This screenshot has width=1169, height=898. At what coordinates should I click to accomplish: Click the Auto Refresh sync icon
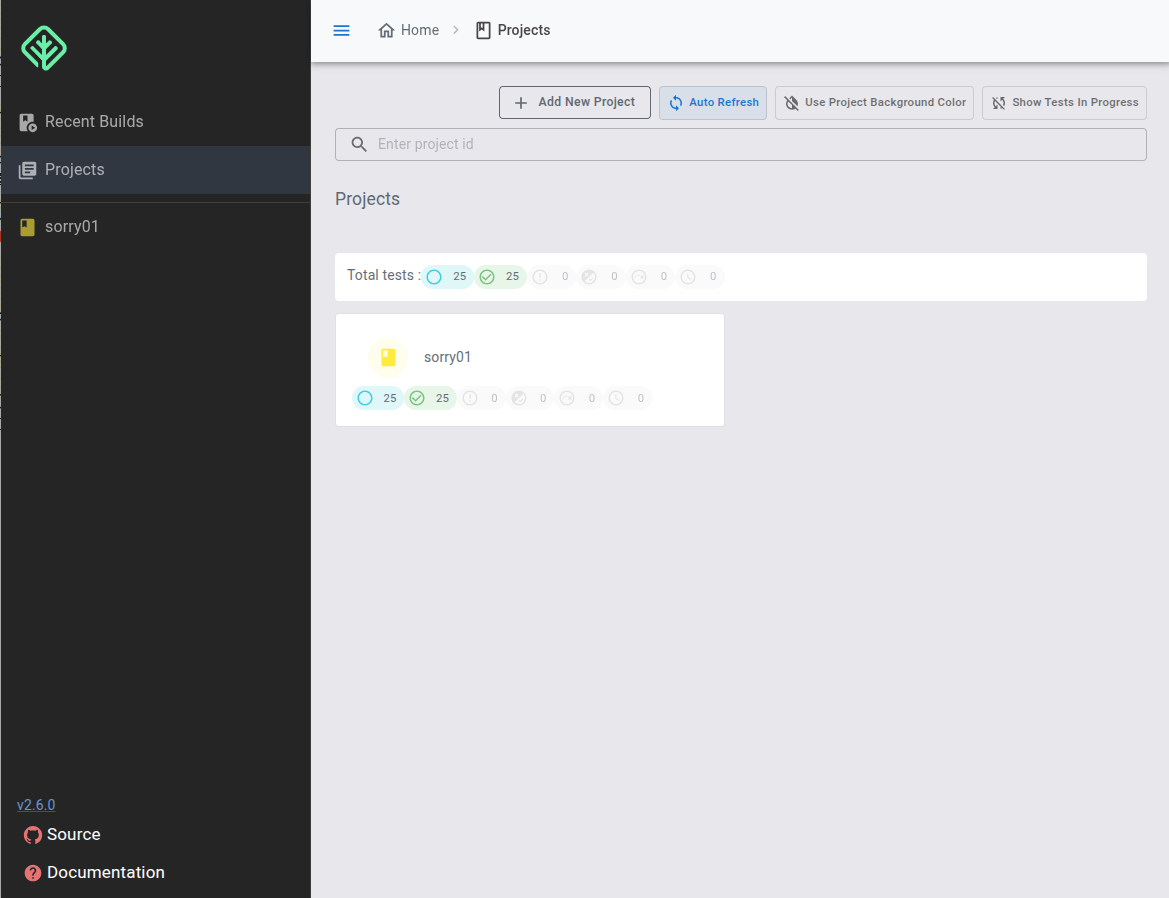[675, 103]
